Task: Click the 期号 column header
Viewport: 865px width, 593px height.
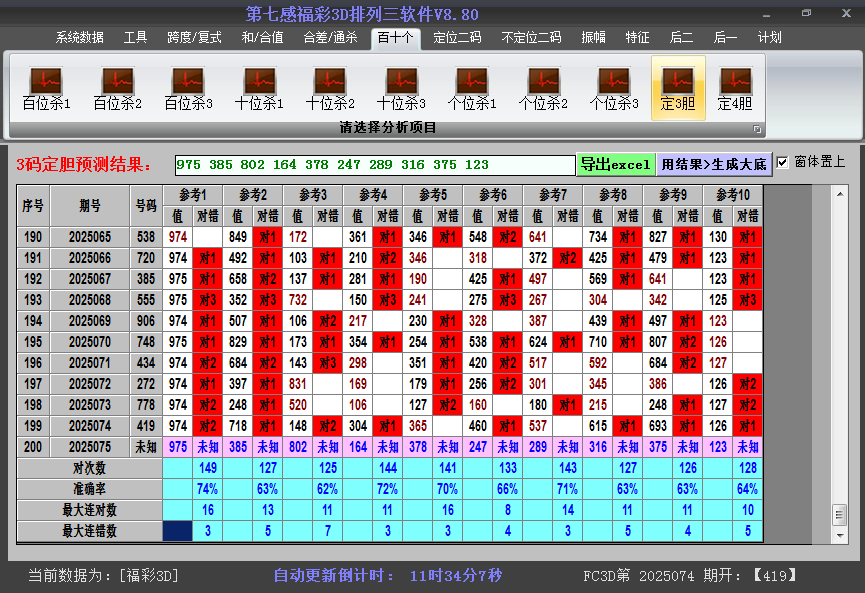Action: pyautogui.click(x=90, y=206)
